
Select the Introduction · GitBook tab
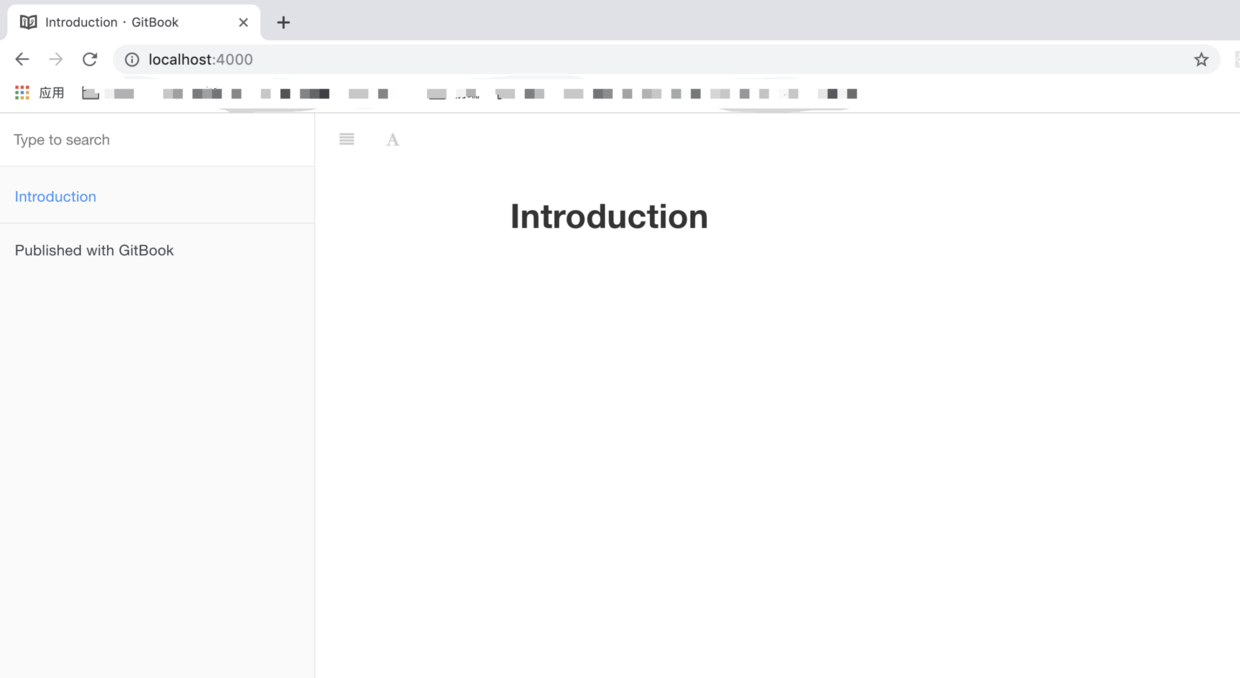point(134,22)
